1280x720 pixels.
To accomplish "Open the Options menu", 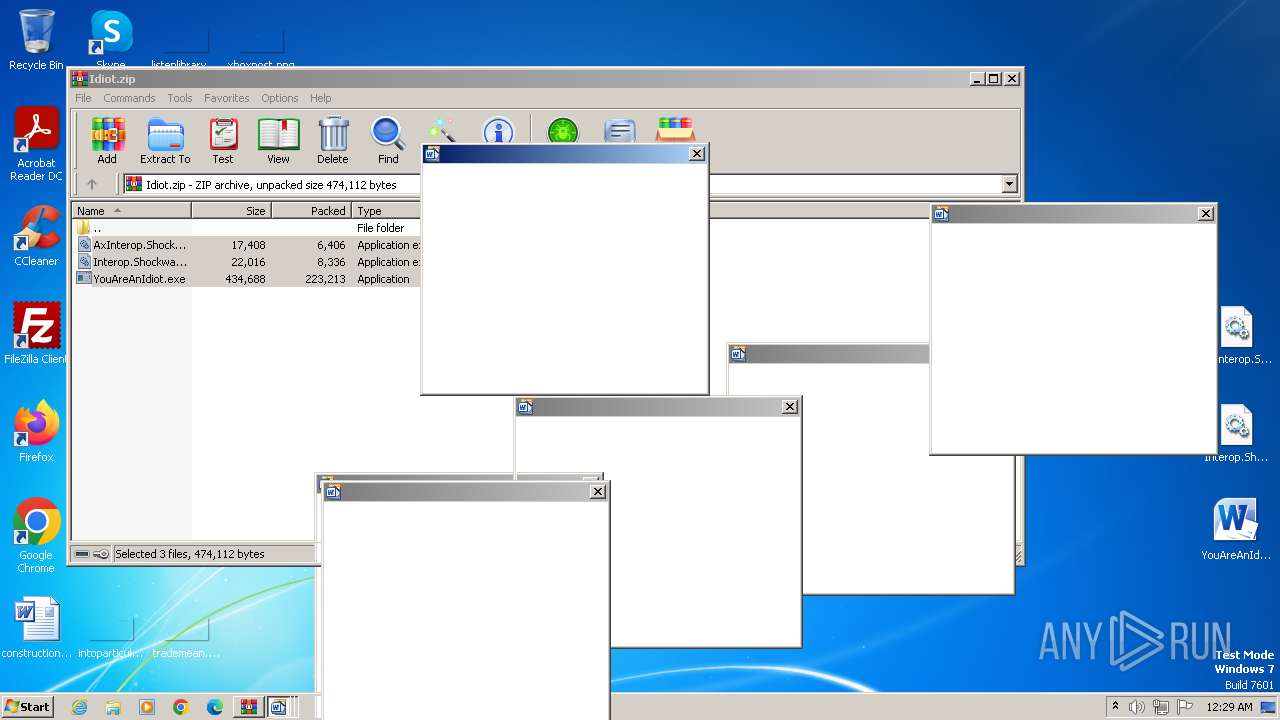I will click(x=280, y=98).
